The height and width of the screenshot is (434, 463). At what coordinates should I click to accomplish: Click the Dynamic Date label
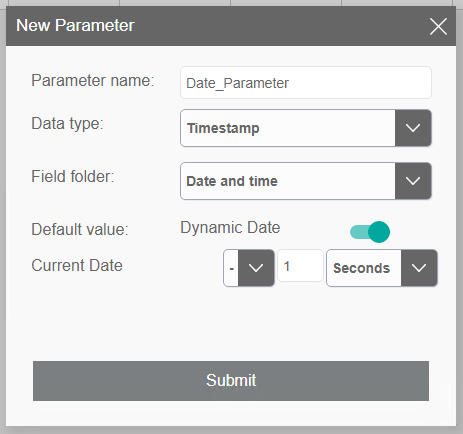230,228
